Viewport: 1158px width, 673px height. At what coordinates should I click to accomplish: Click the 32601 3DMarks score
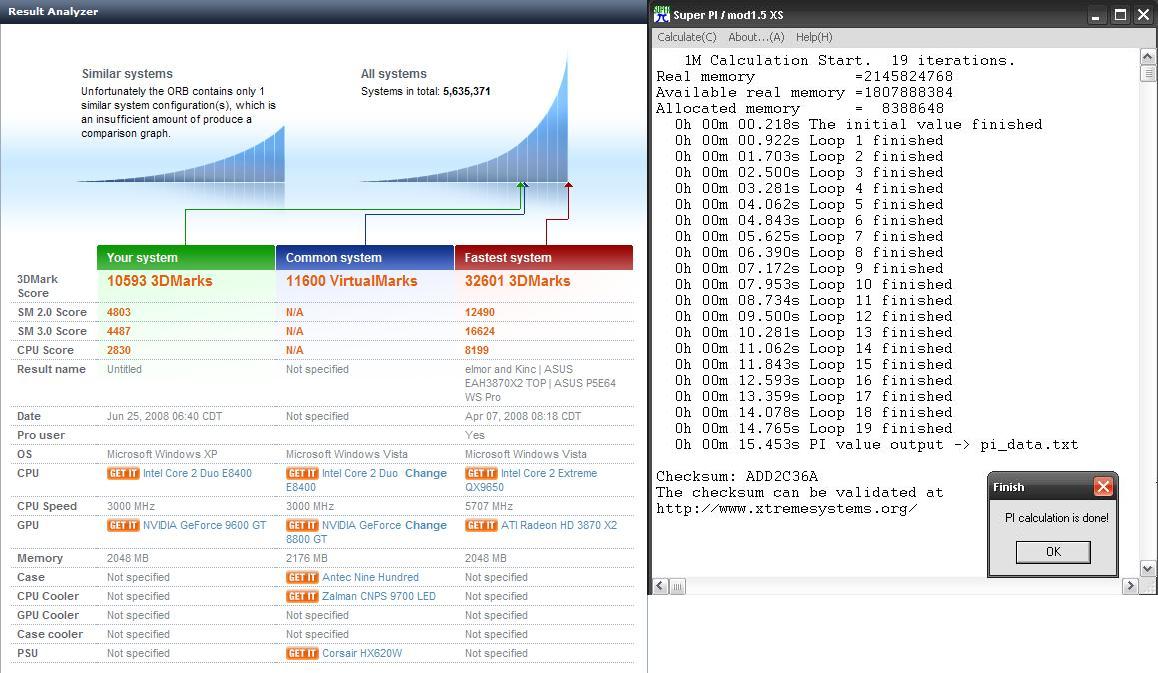click(x=518, y=281)
